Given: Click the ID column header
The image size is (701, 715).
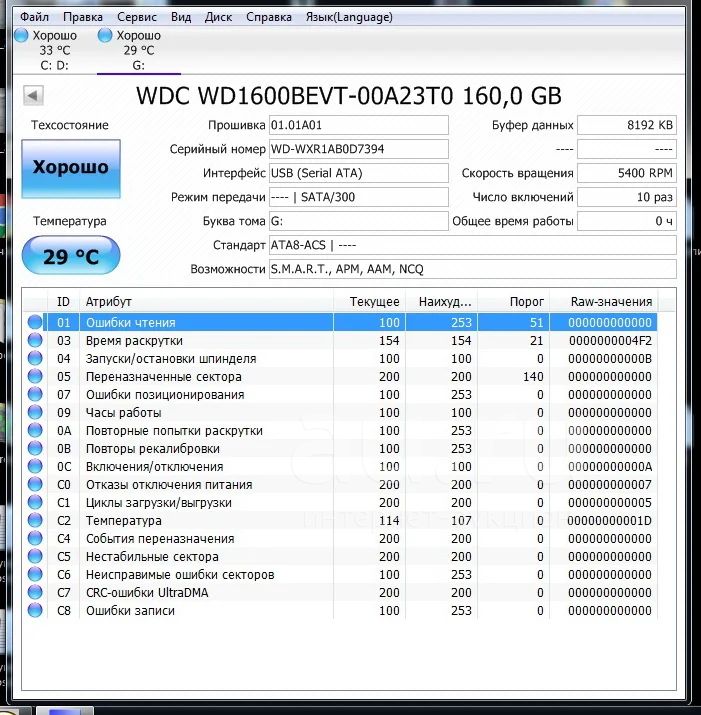Looking at the screenshot, I should pos(63,301).
